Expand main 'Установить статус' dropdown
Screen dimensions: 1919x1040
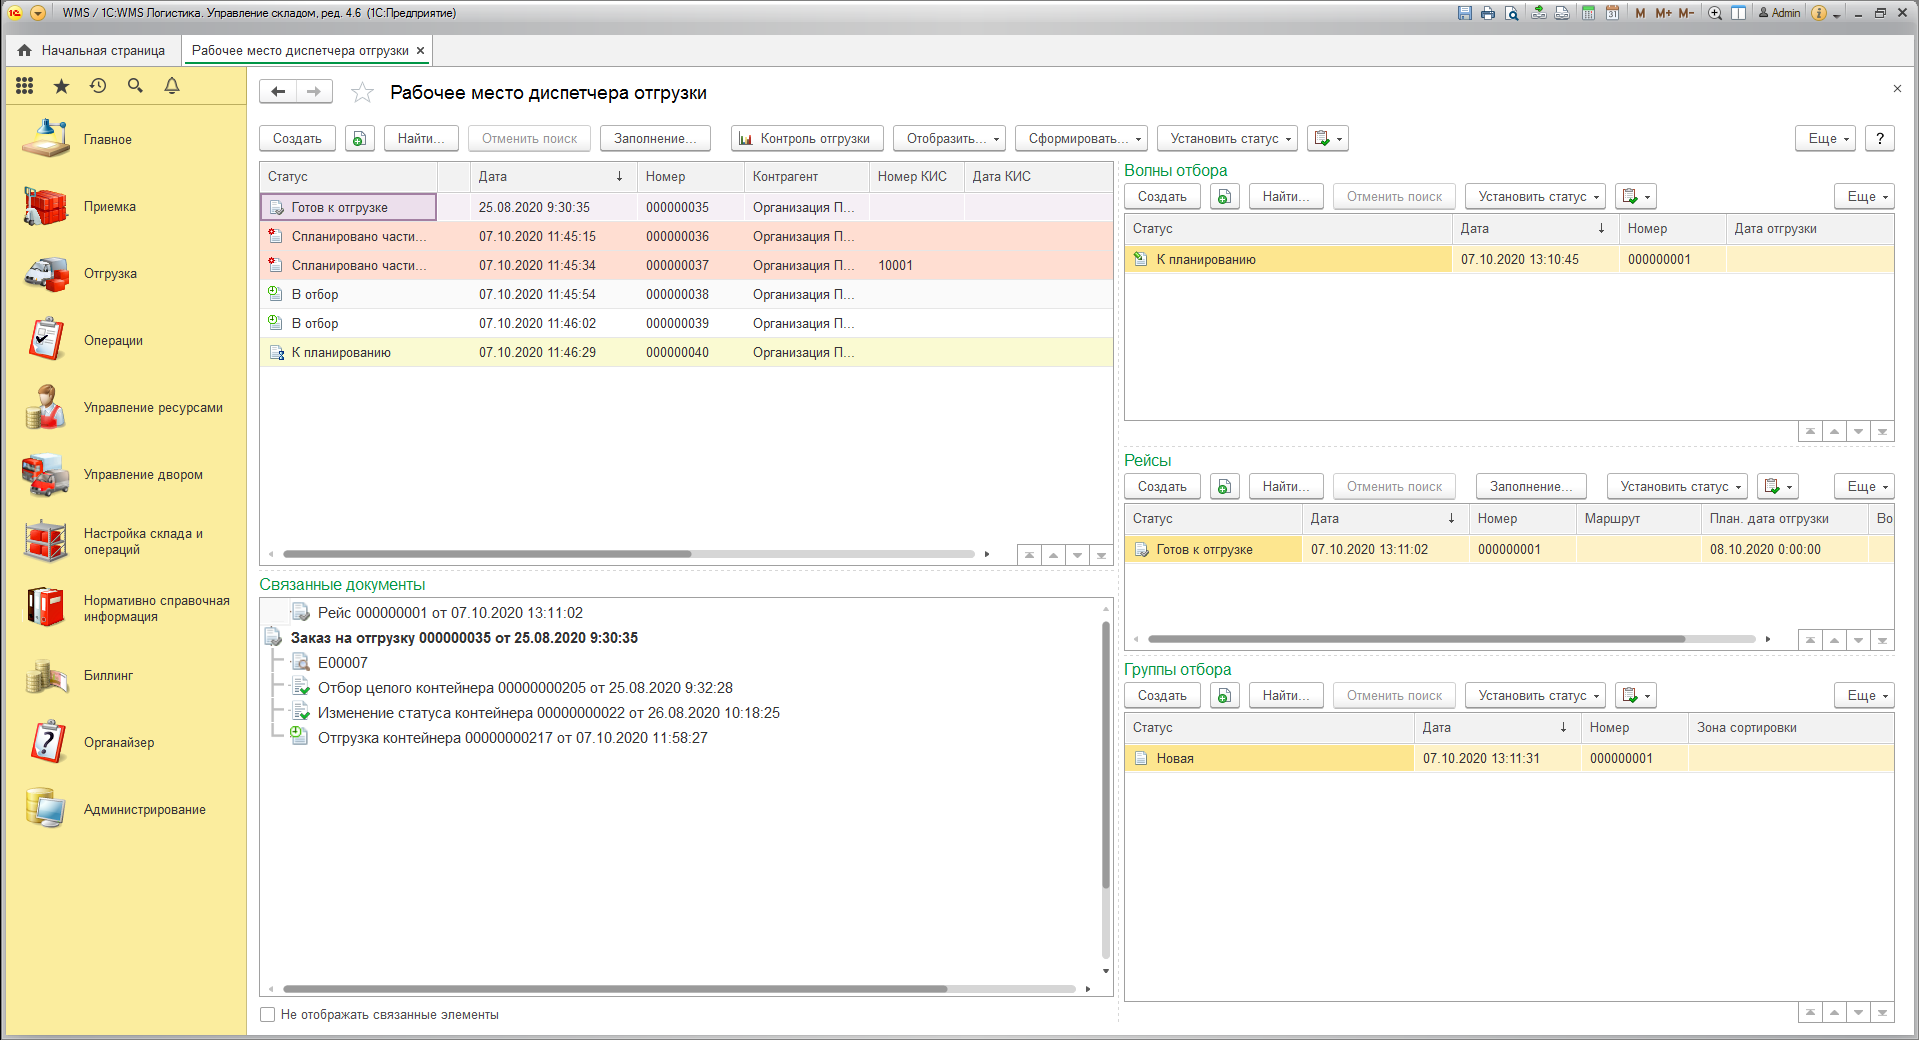[1227, 139]
